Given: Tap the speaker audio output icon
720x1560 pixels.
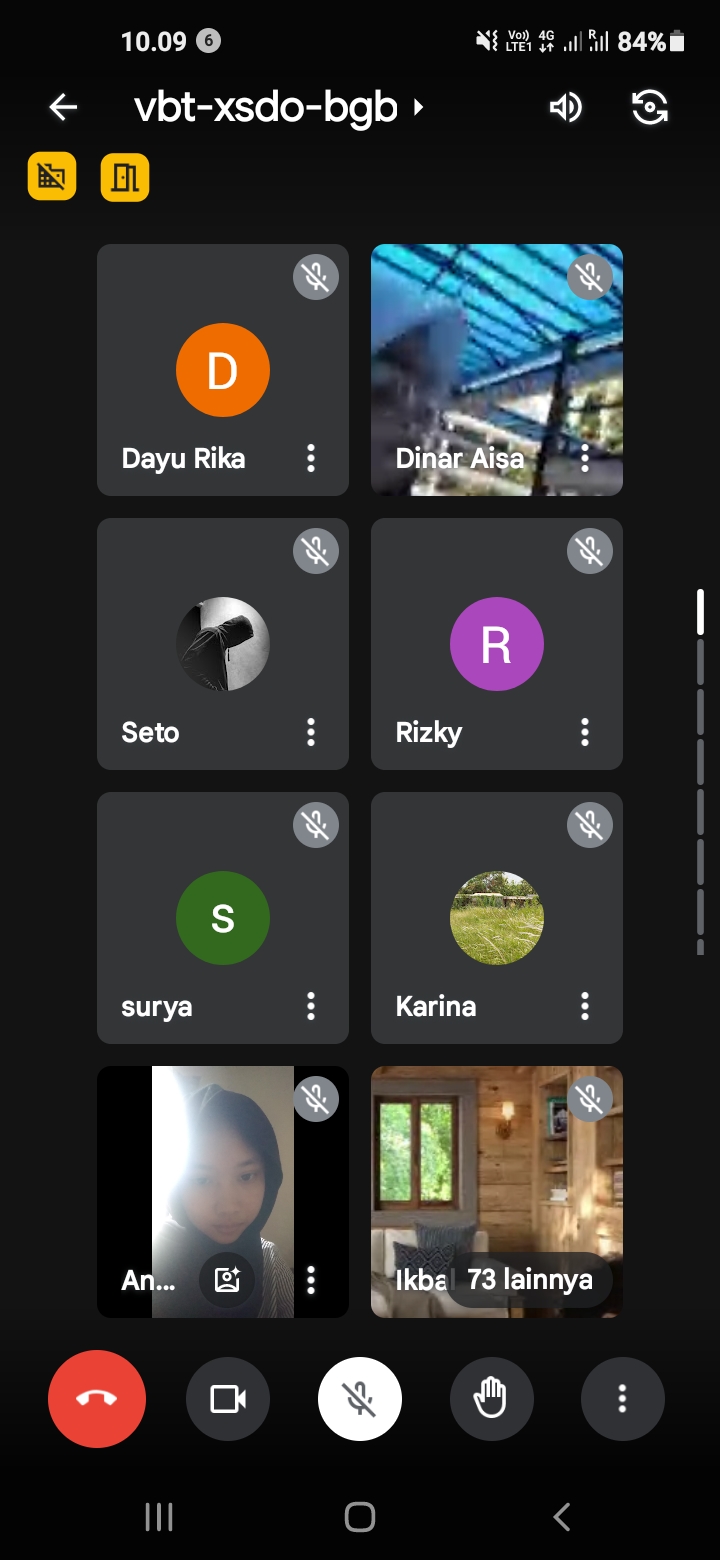Looking at the screenshot, I should click(x=565, y=107).
